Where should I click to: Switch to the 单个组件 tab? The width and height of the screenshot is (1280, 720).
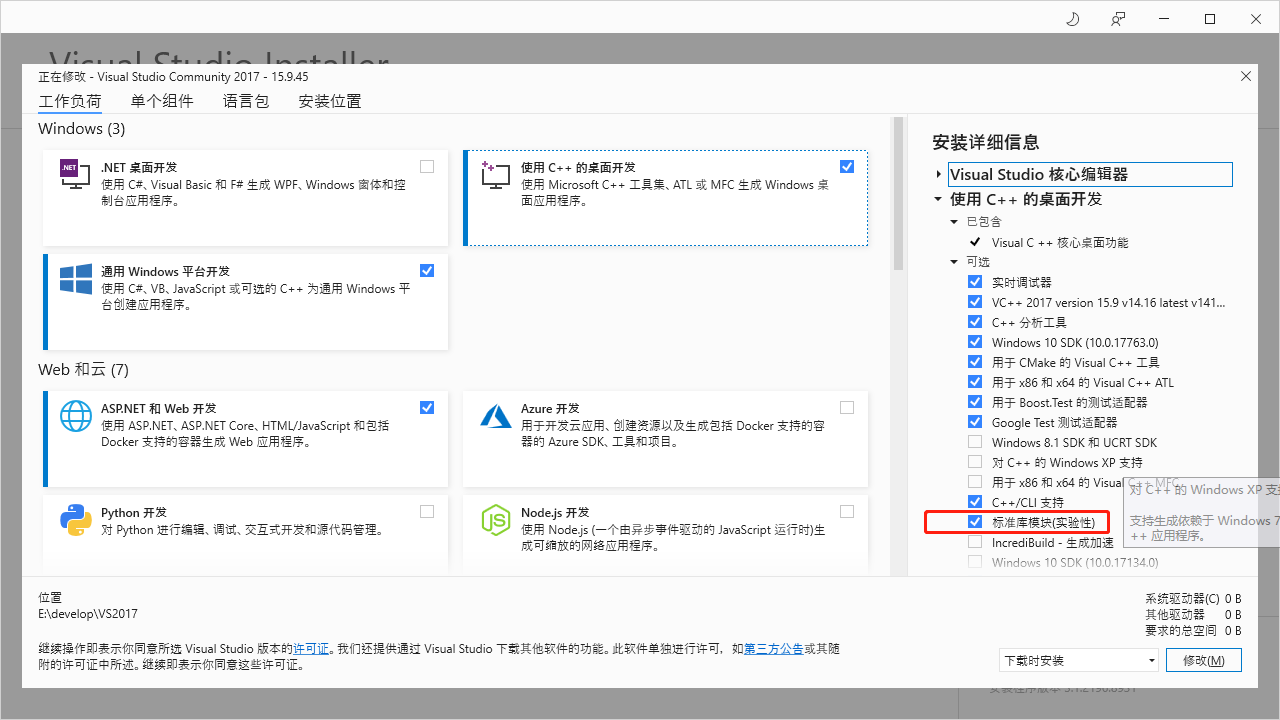click(162, 100)
